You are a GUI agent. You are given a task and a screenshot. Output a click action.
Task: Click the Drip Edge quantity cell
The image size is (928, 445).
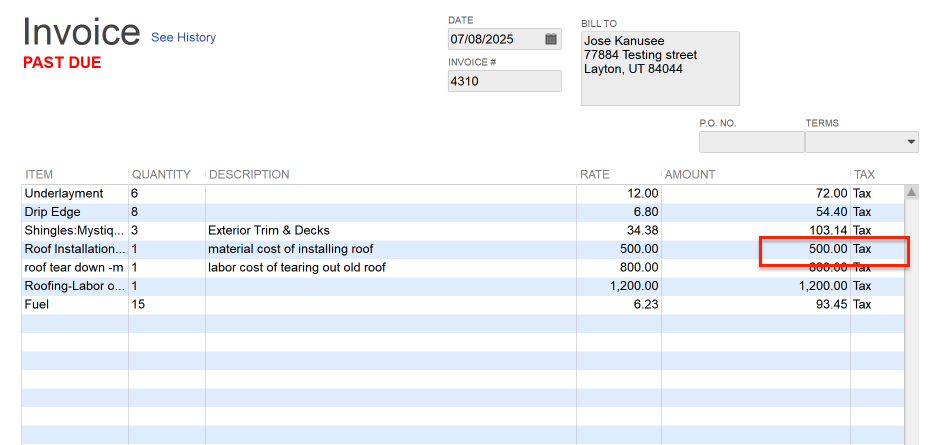tap(166, 212)
